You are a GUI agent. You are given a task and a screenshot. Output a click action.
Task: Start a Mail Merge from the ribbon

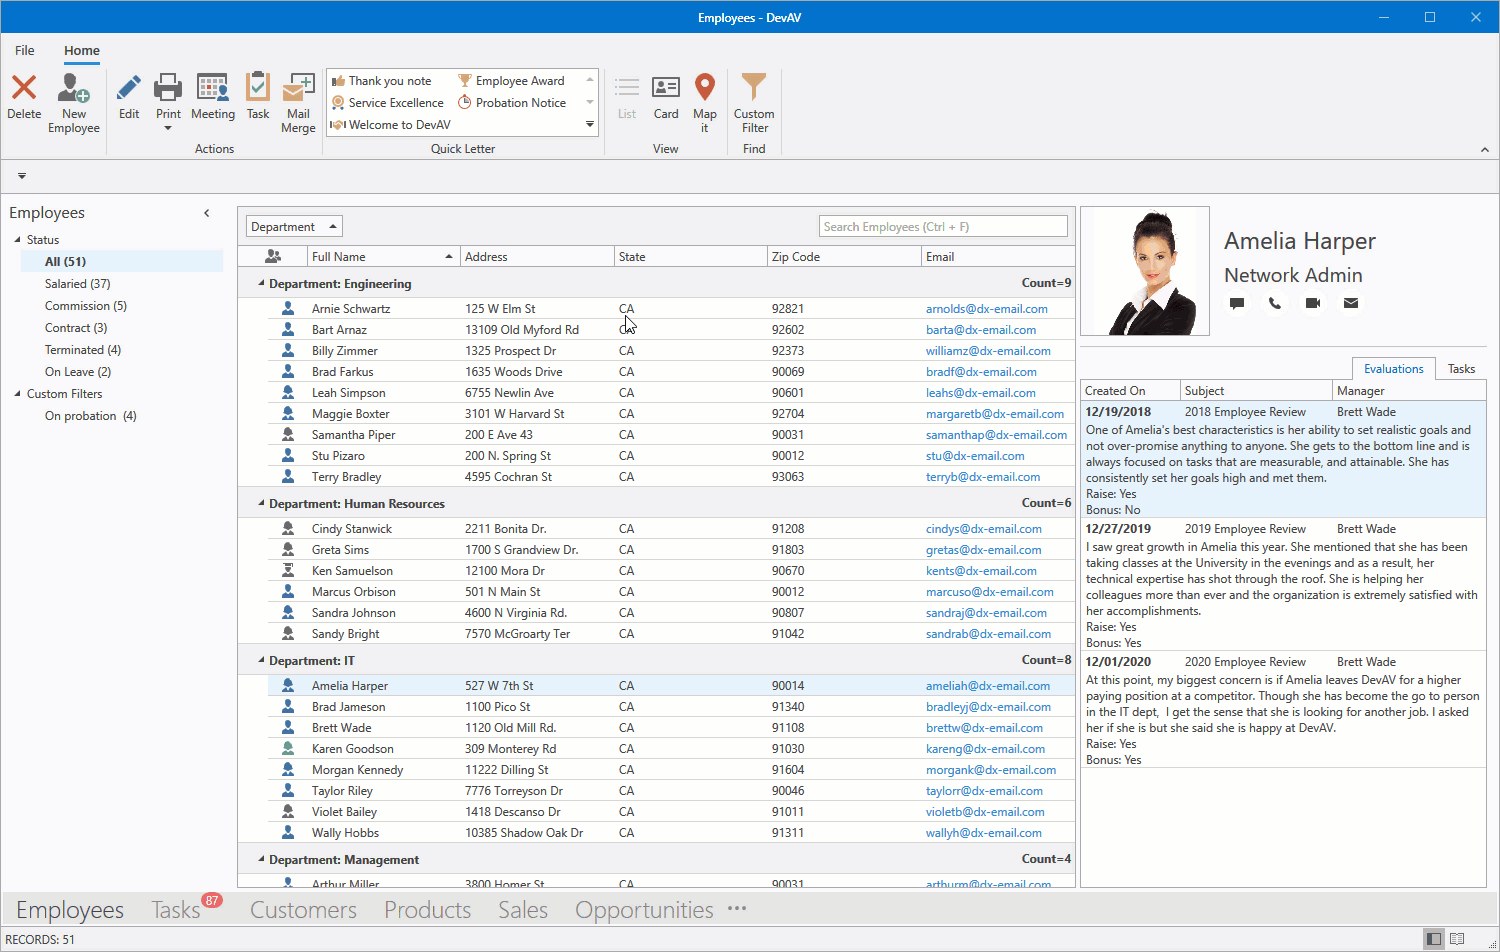pyautogui.click(x=298, y=100)
